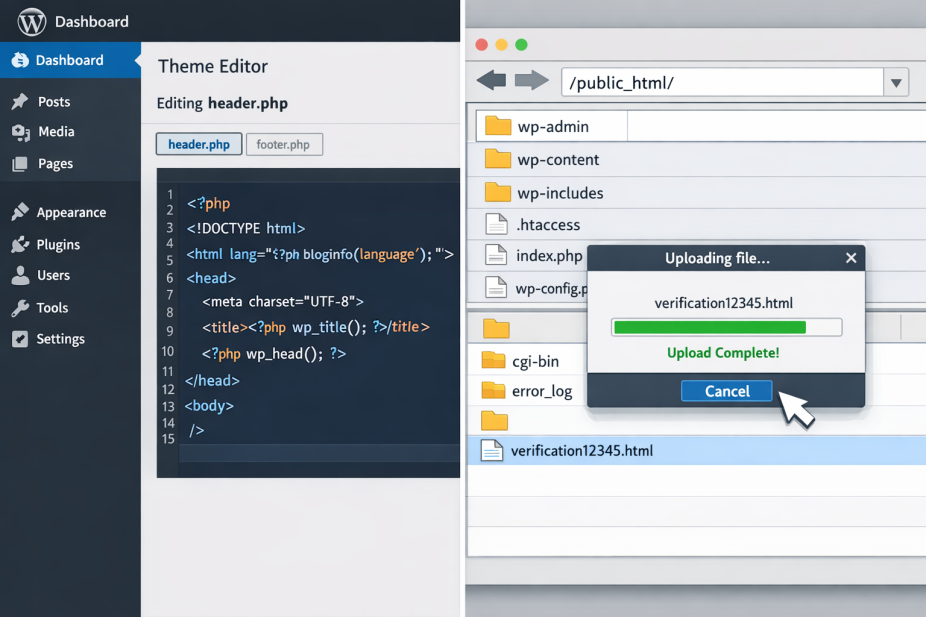Click the green window maximize dot
This screenshot has height=617, width=926.
click(521, 45)
